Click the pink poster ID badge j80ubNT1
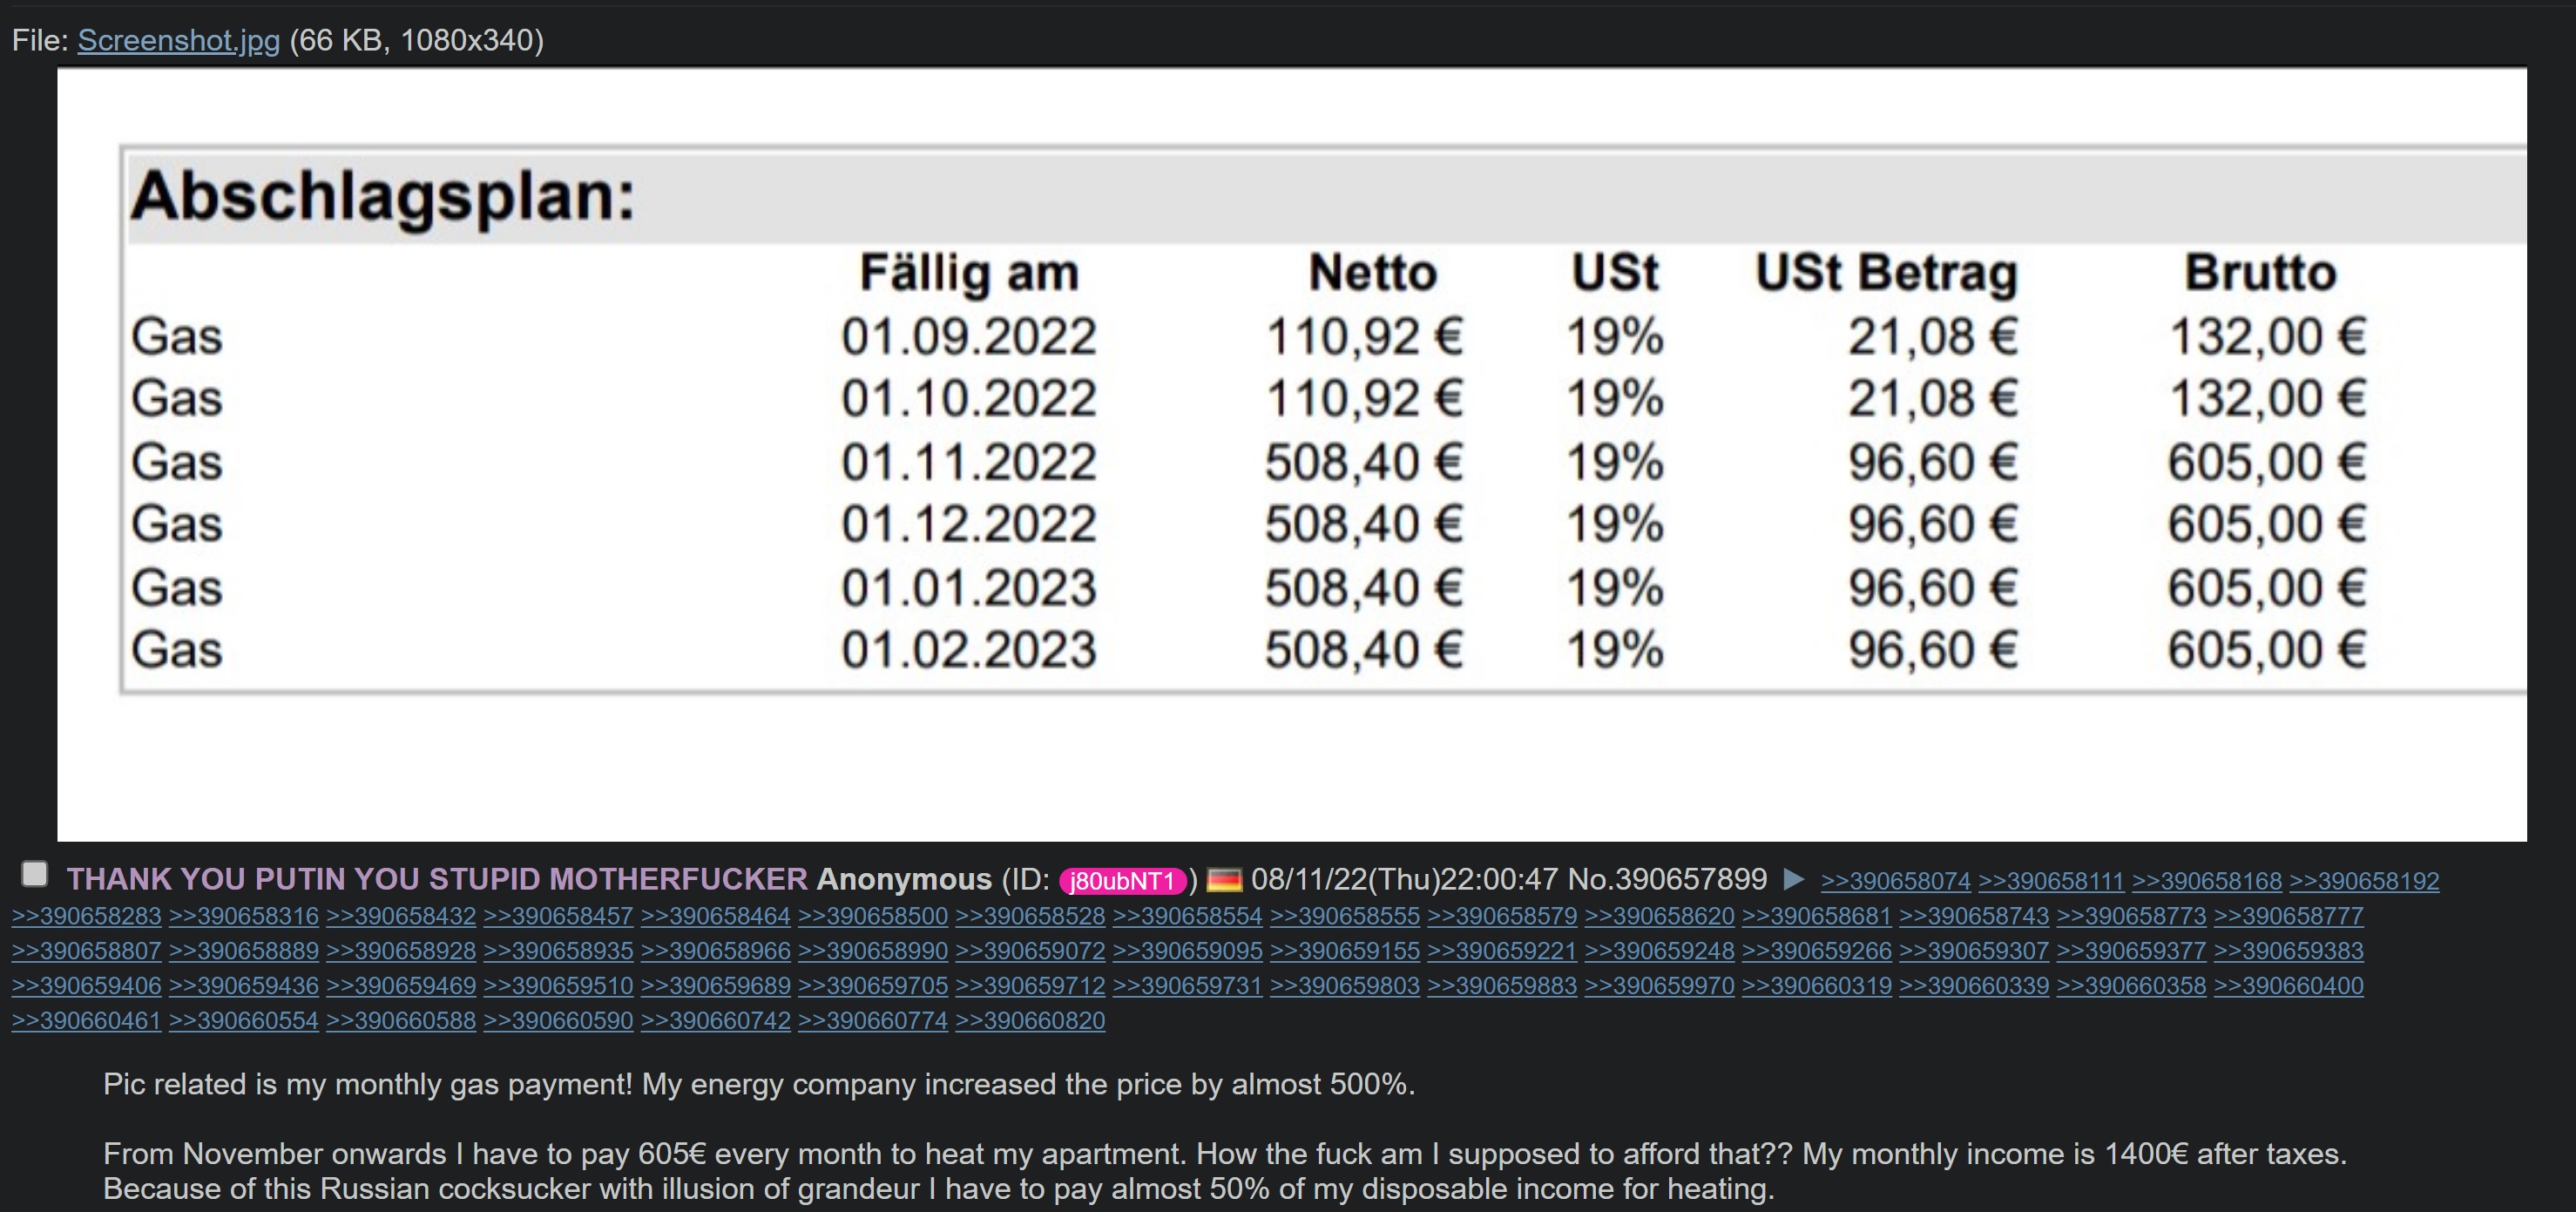Image resolution: width=2576 pixels, height=1212 pixels. (1122, 881)
